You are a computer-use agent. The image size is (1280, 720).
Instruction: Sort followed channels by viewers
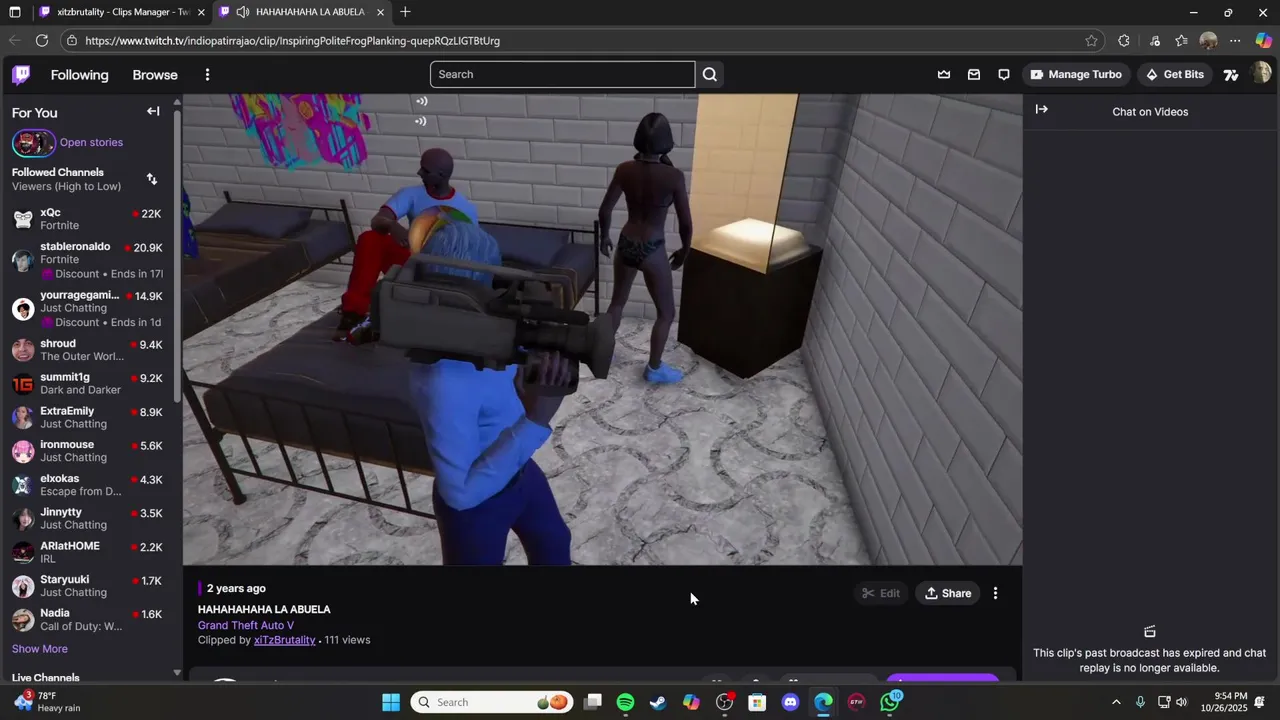click(152, 179)
